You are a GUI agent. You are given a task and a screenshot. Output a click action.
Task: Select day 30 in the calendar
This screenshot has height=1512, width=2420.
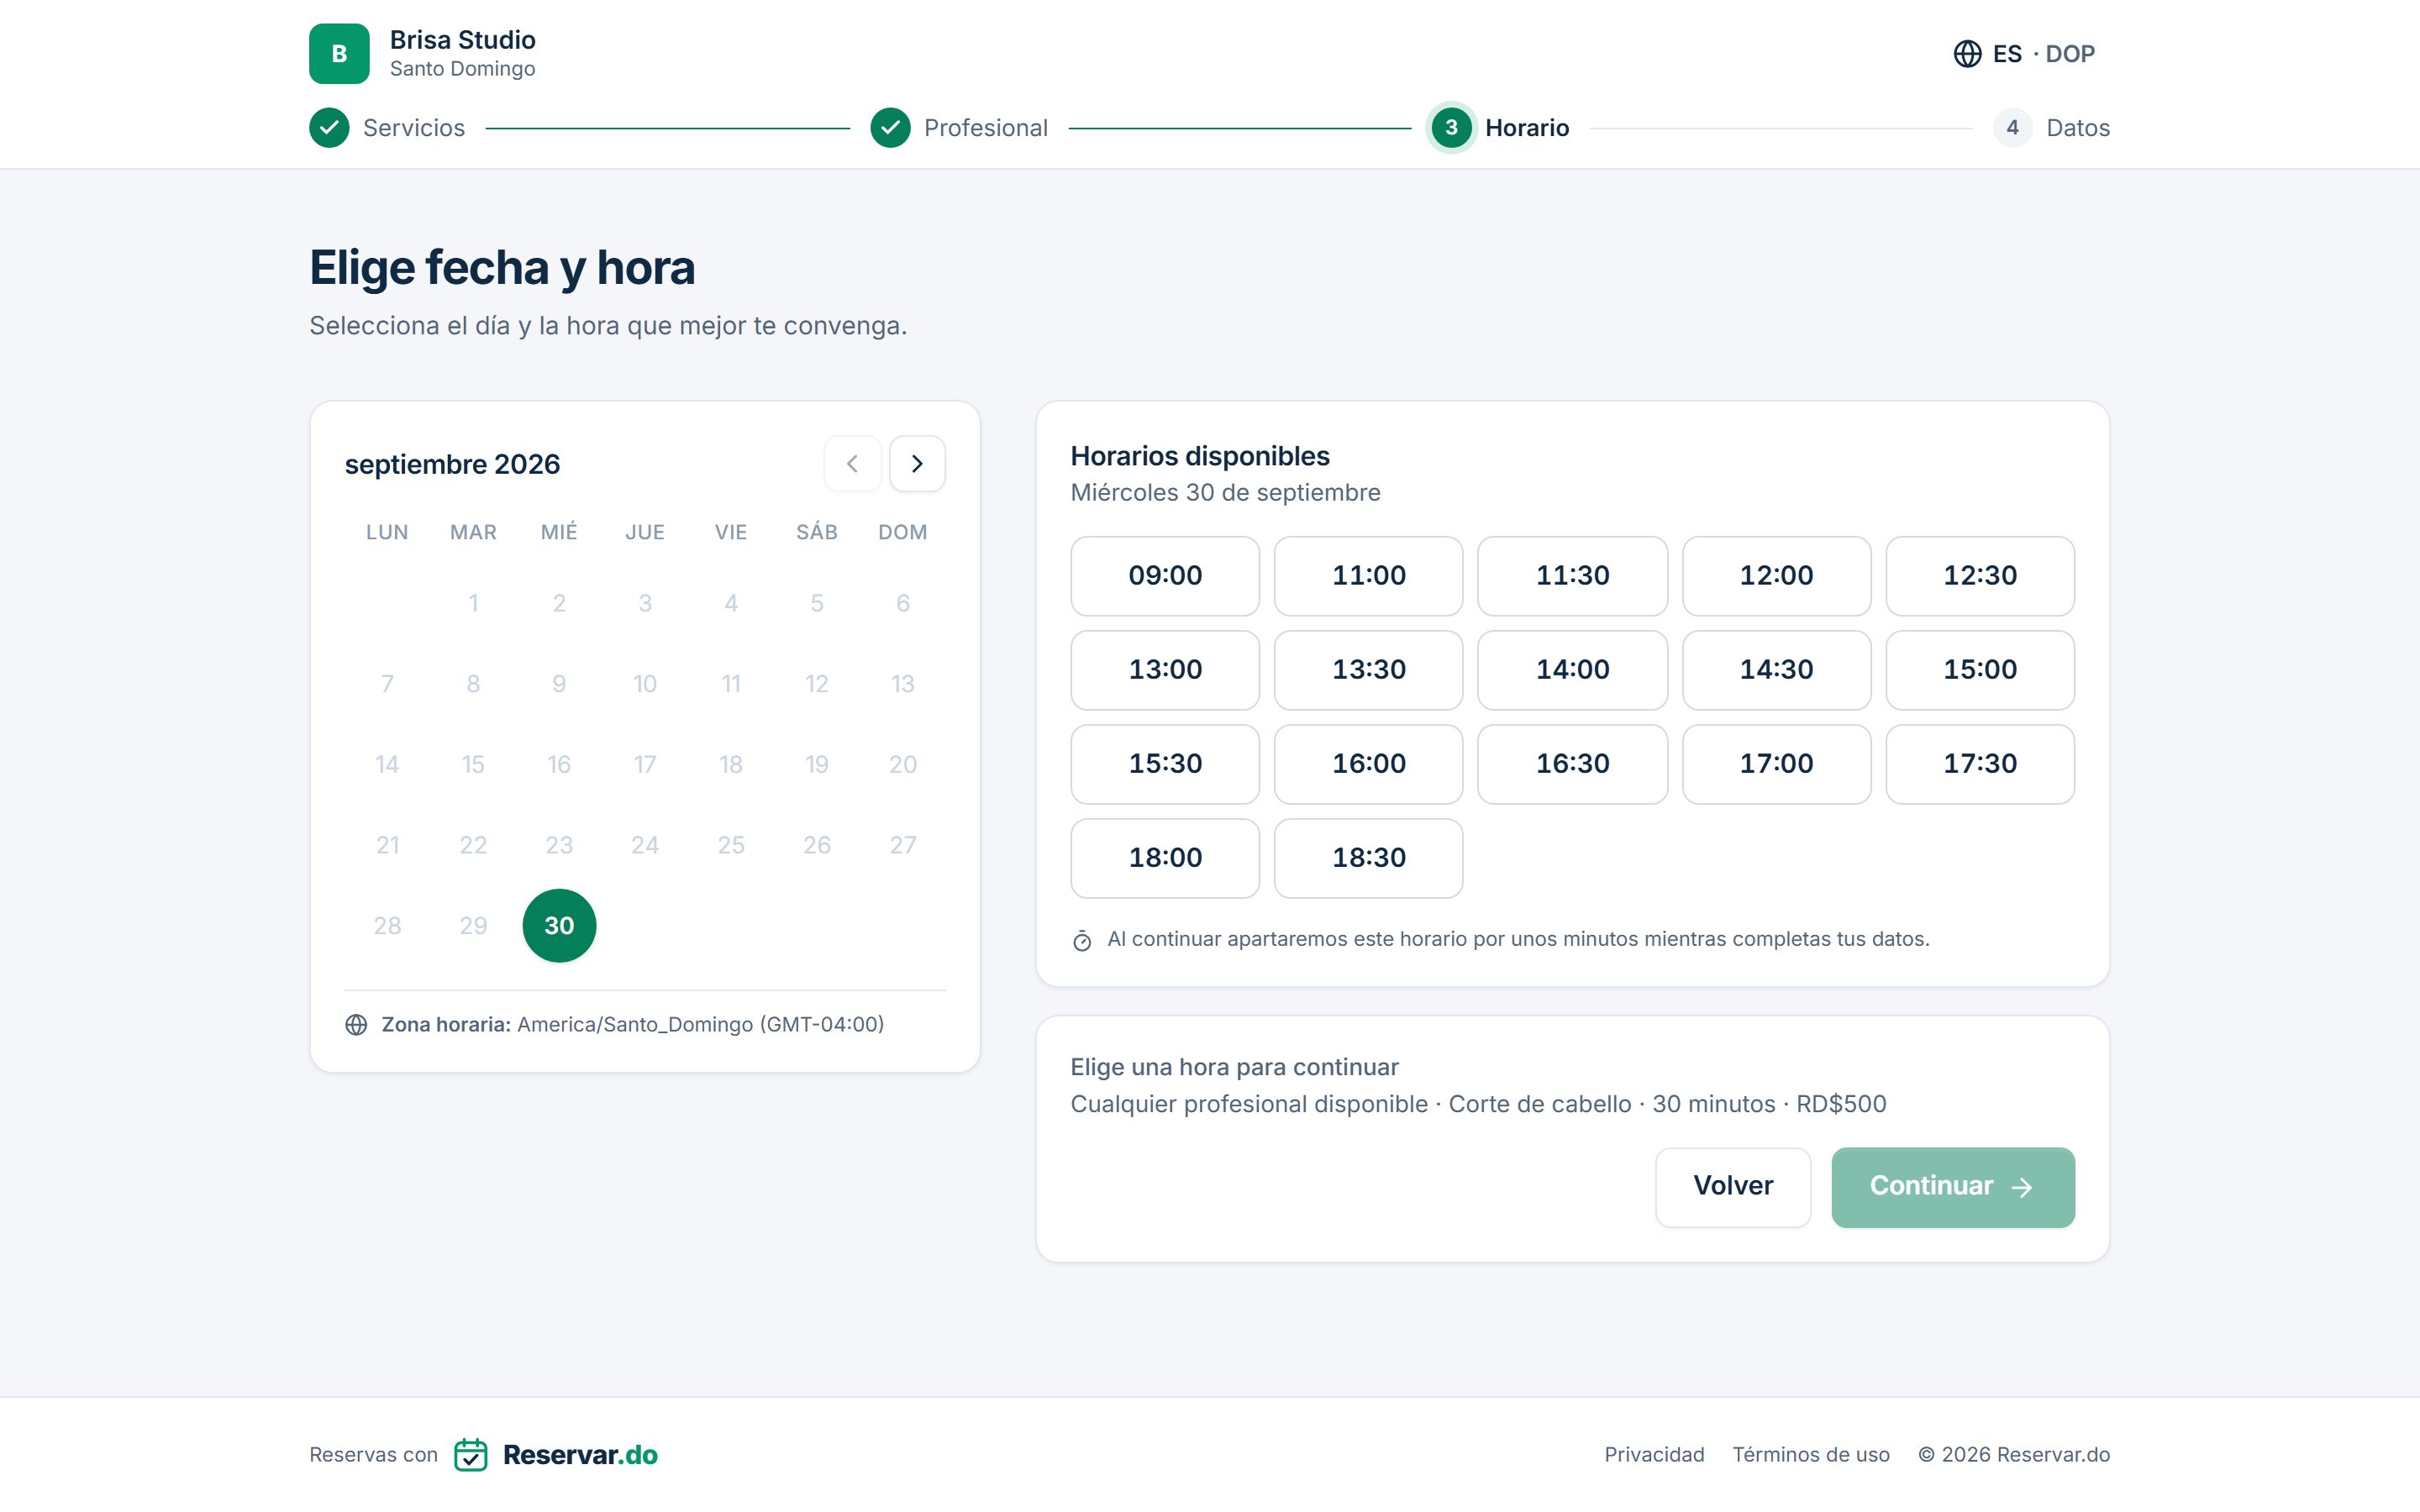[x=559, y=926]
